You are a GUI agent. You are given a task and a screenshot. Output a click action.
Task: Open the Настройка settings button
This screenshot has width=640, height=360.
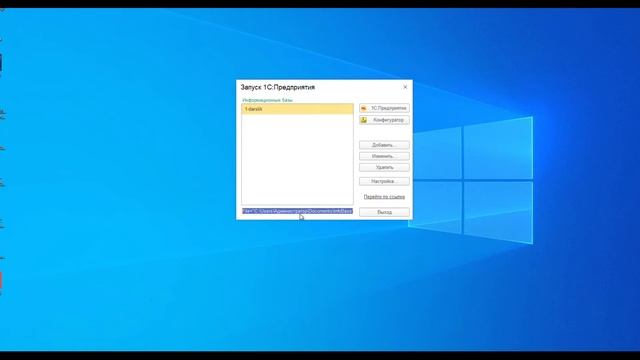(x=384, y=181)
